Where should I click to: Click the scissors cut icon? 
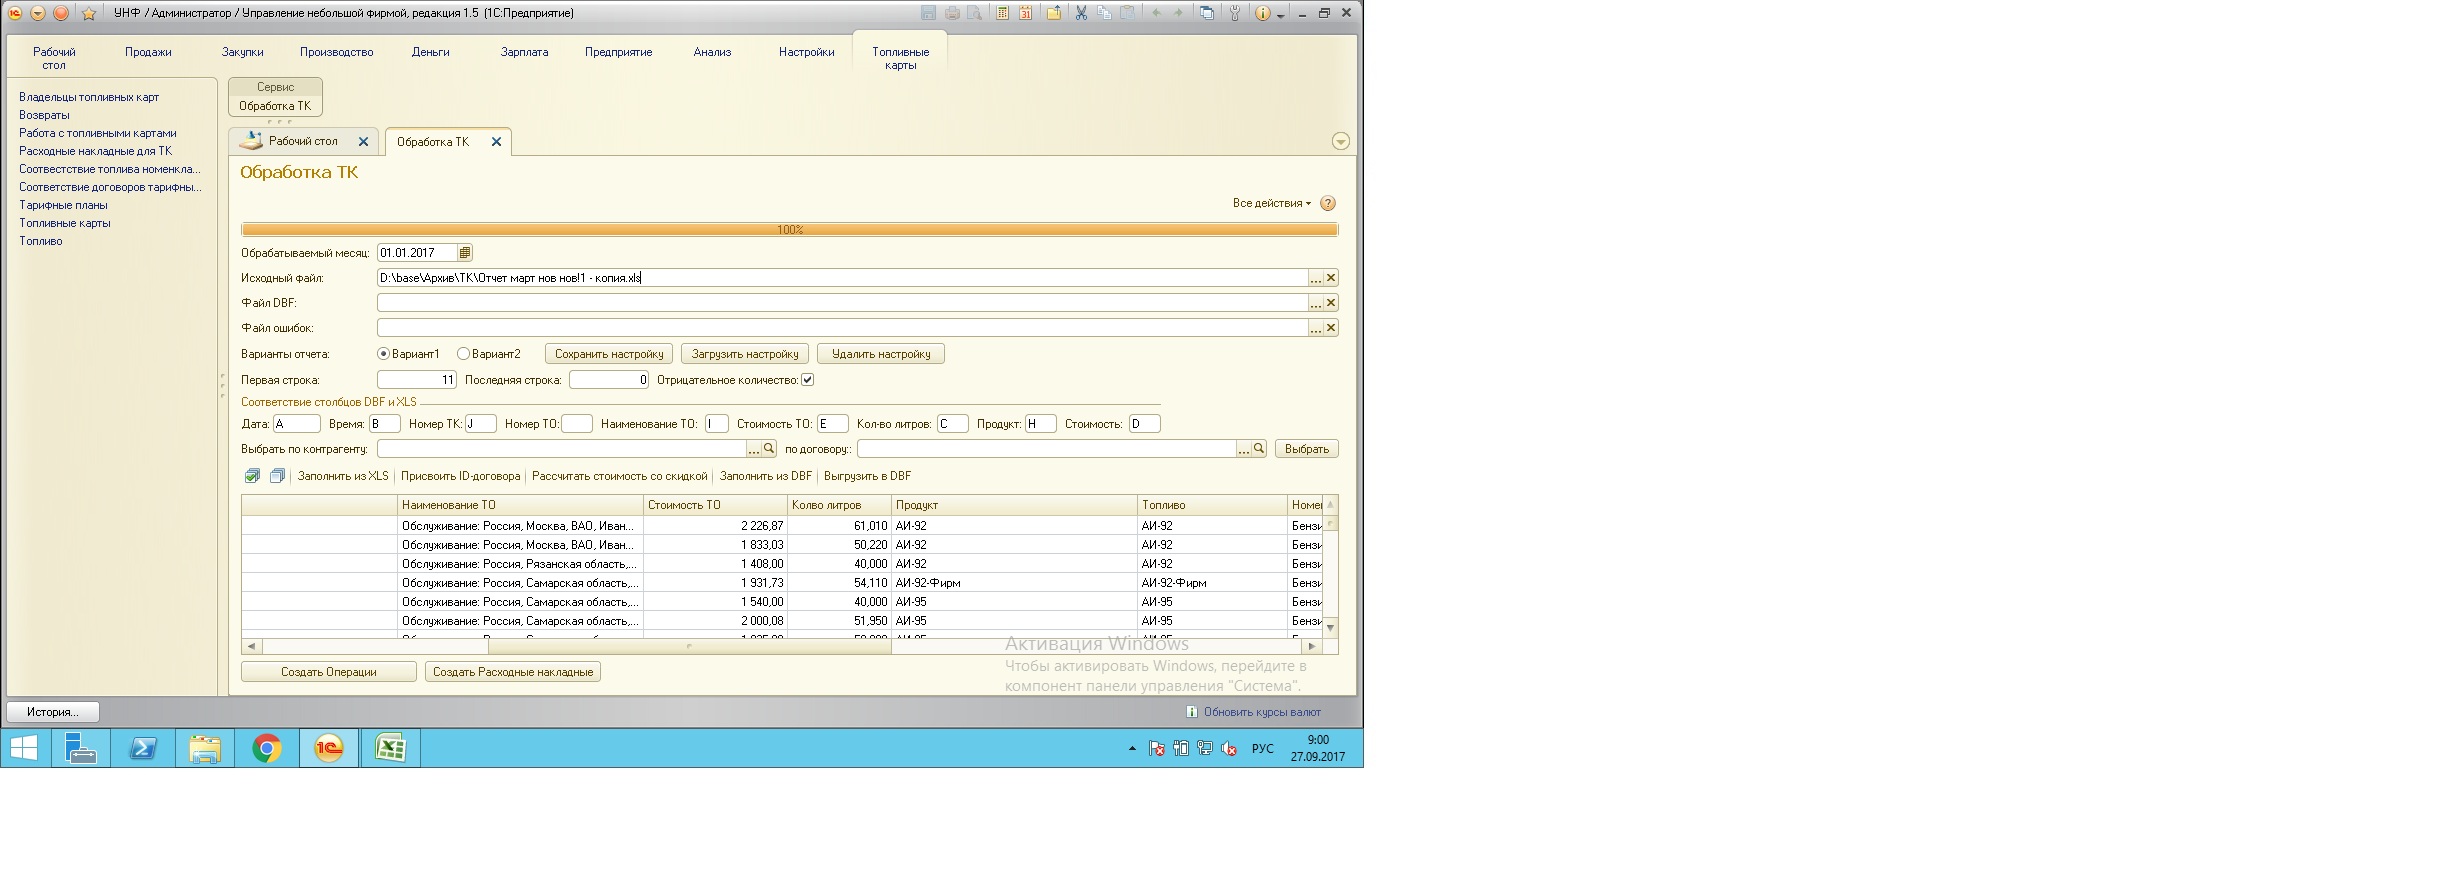pyautogui.click(x=1081, y=13)
